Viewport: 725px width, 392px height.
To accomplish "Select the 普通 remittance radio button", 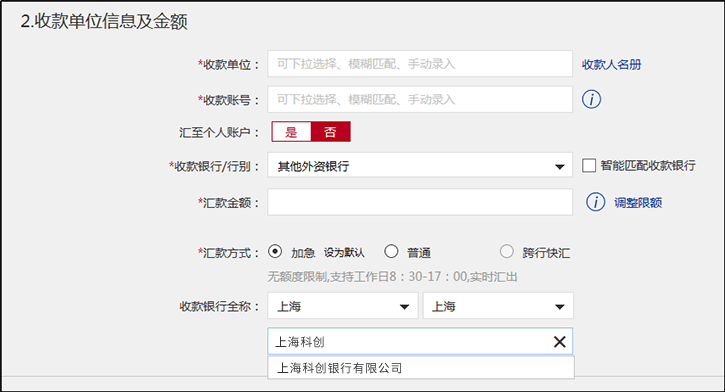I will pos(391,252).
